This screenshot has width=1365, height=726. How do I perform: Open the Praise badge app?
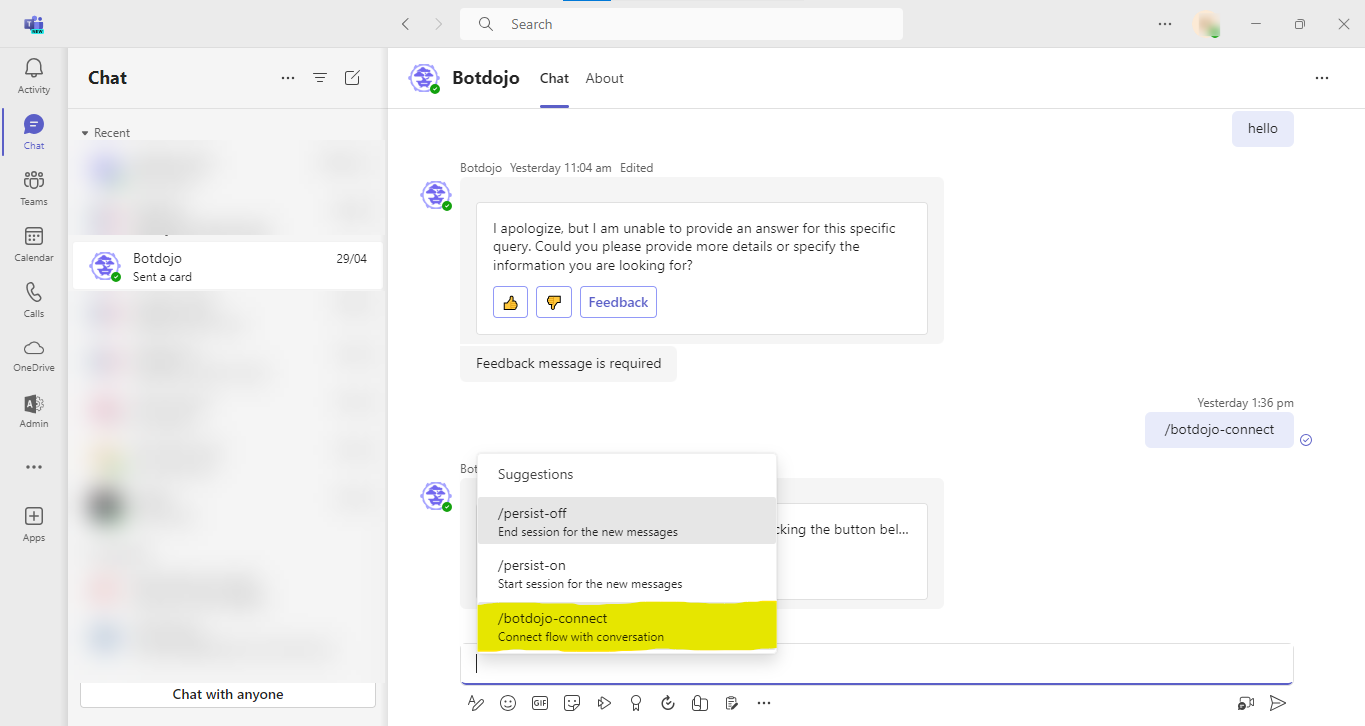636,703
